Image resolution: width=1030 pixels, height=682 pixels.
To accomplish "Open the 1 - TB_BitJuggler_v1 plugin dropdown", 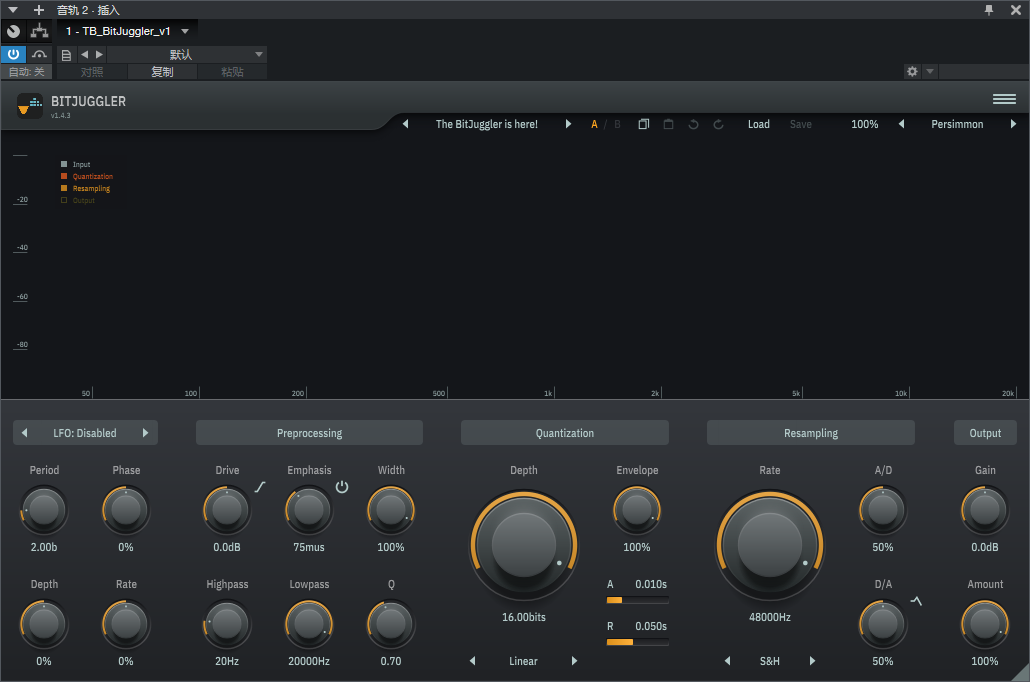I will (127, 31).
